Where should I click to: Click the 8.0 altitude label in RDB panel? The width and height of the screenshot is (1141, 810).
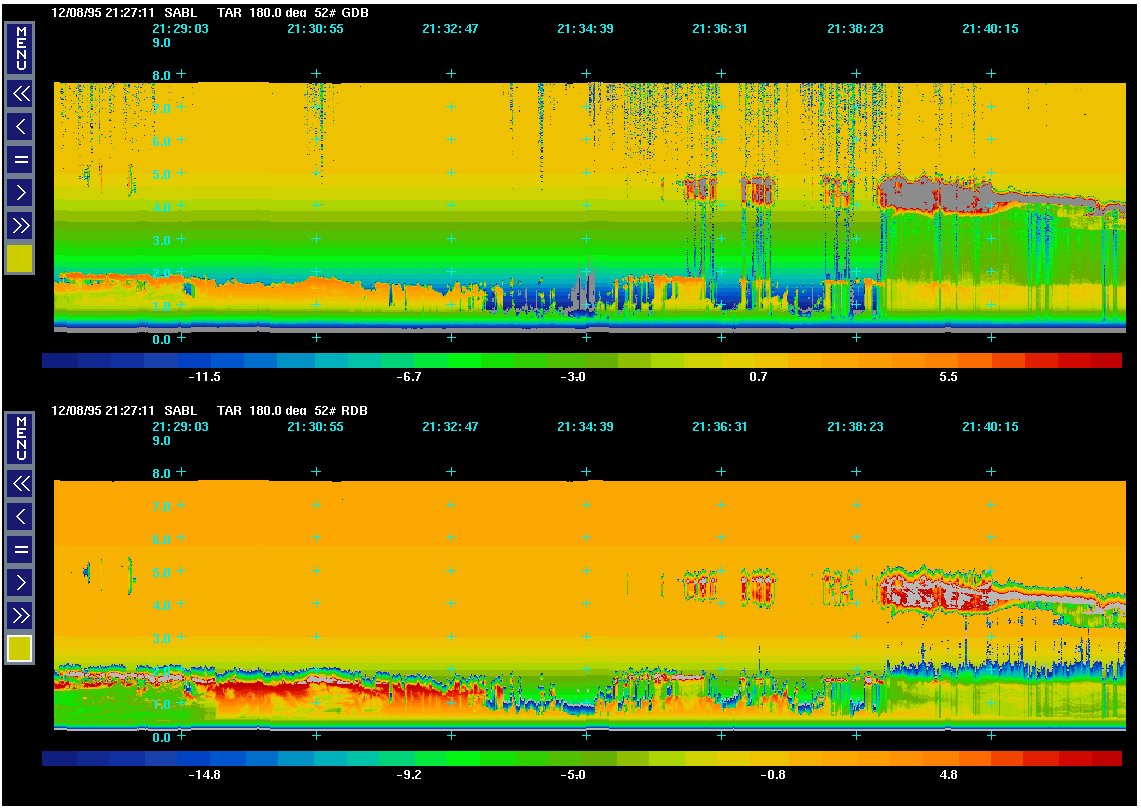161,473
